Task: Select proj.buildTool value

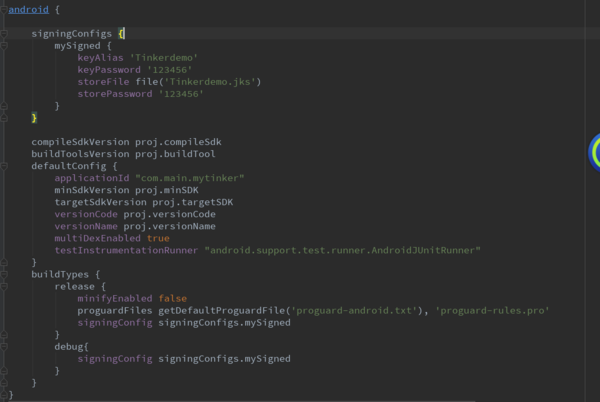Action: click(175, 154)
